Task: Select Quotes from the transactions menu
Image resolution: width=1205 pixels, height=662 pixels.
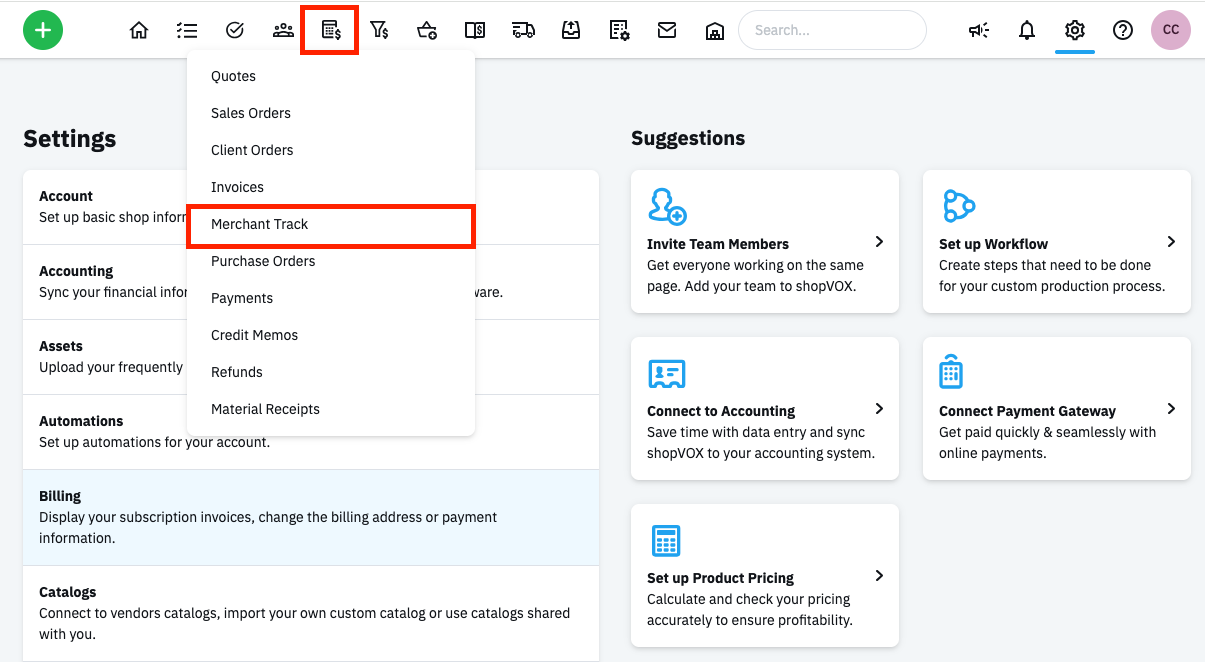Action: [233, 76]
